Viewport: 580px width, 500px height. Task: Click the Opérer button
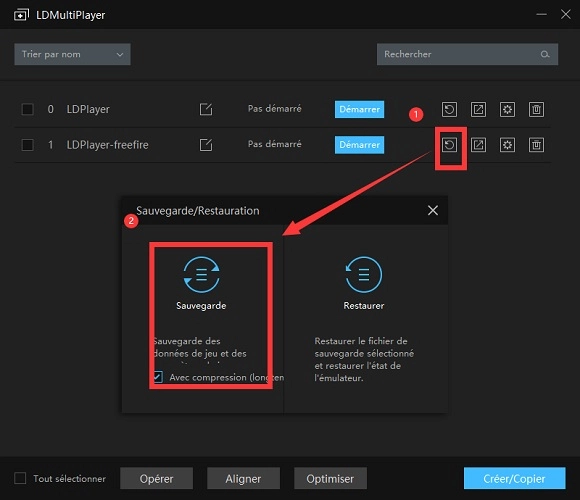156,478
